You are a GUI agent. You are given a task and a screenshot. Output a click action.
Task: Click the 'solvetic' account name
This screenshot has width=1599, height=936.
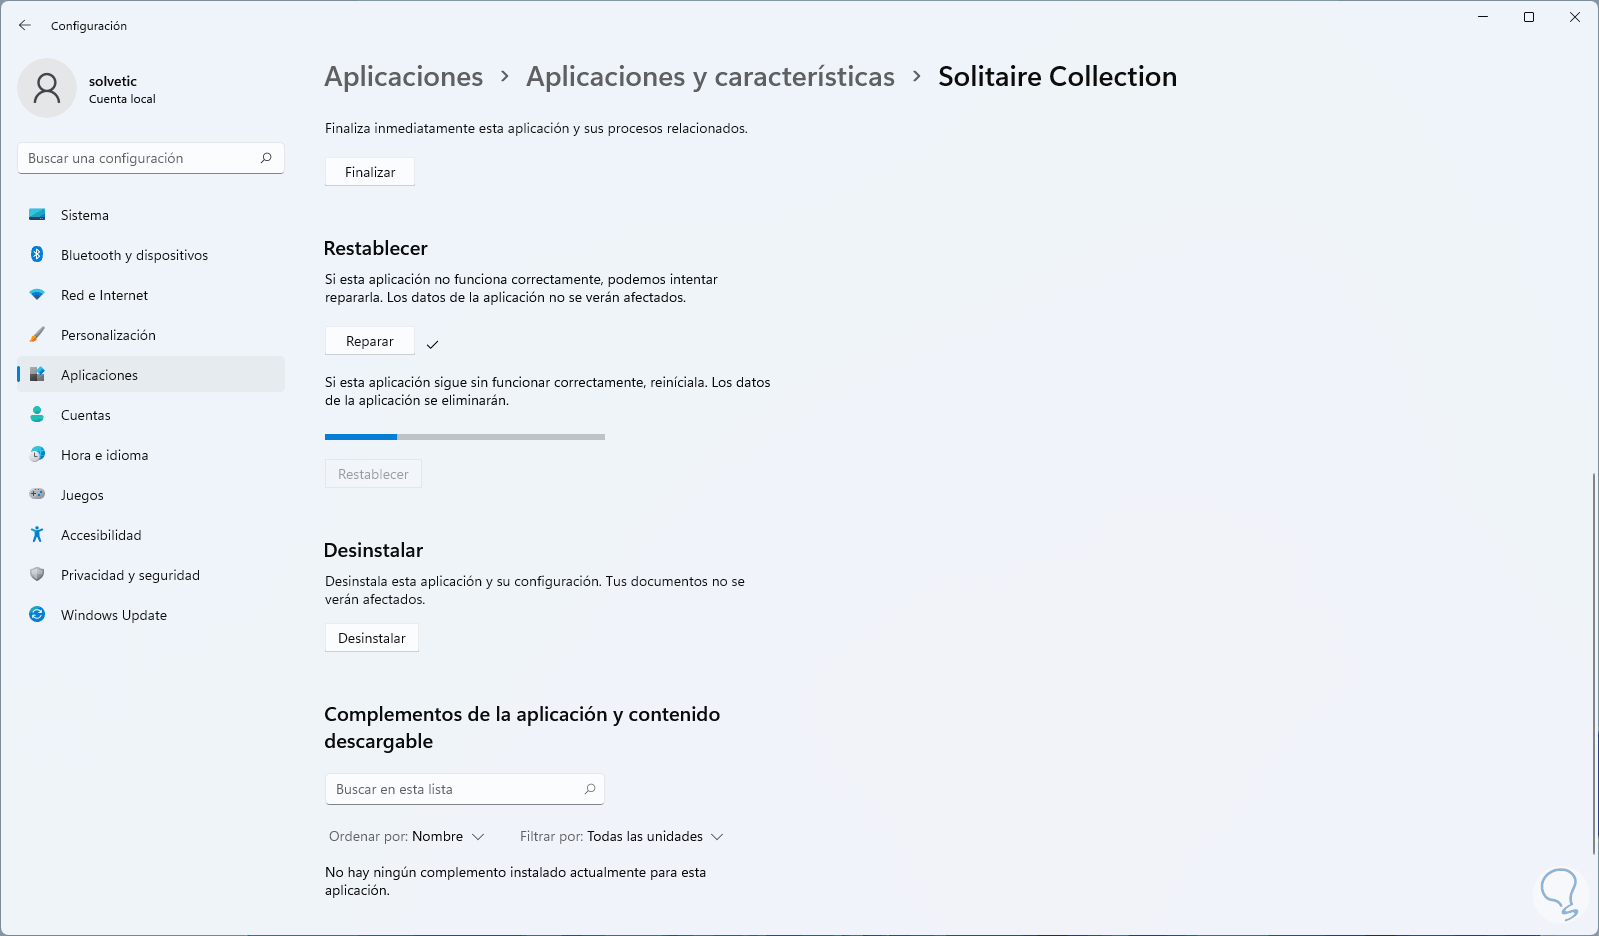(x=113, y=81)
